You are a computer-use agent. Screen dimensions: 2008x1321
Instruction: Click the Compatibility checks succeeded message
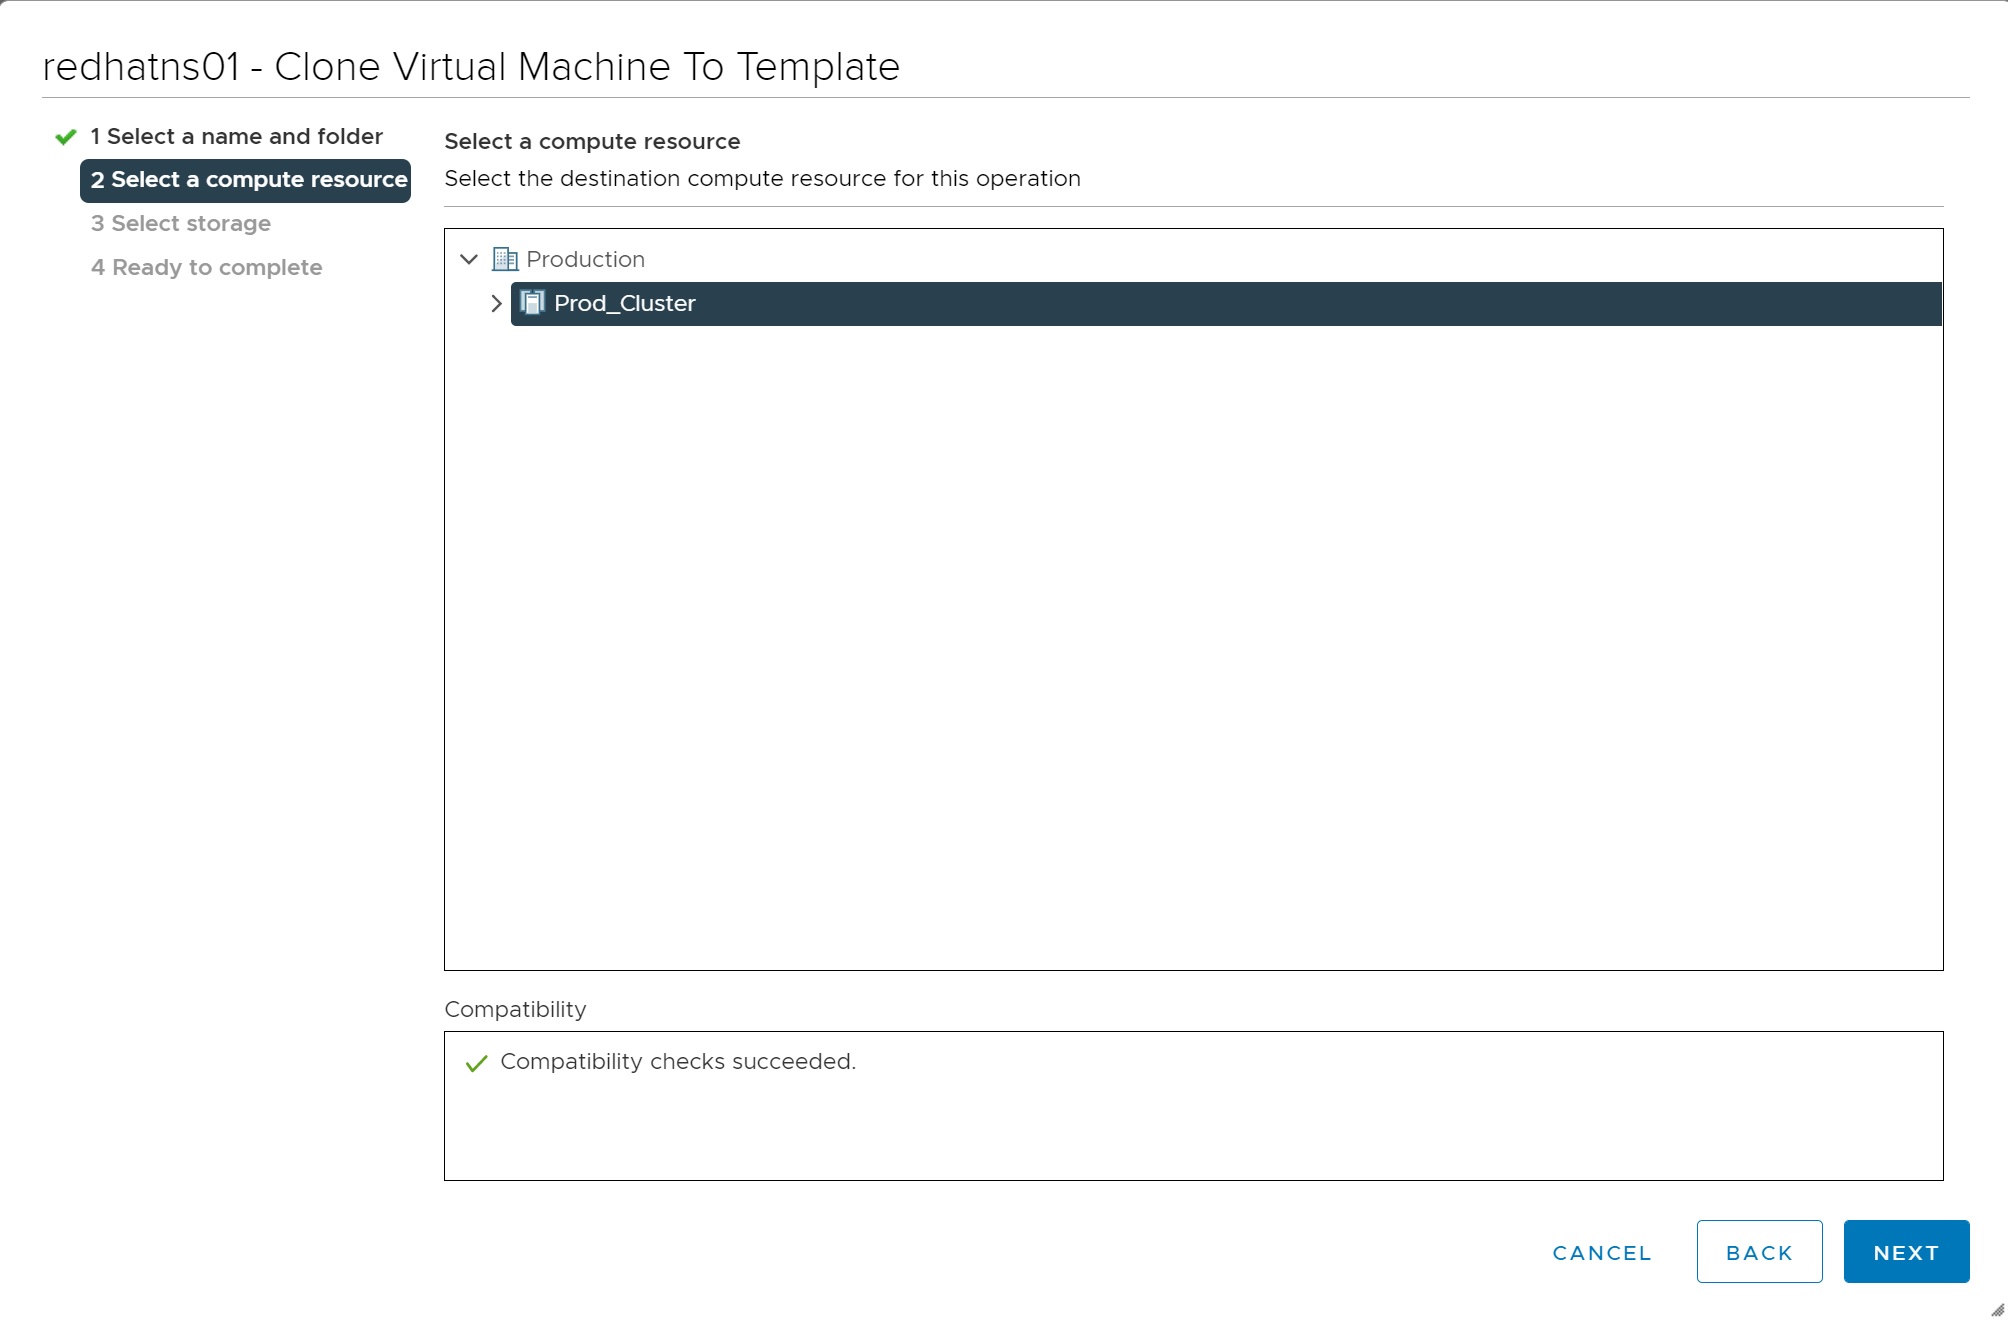678,1062
